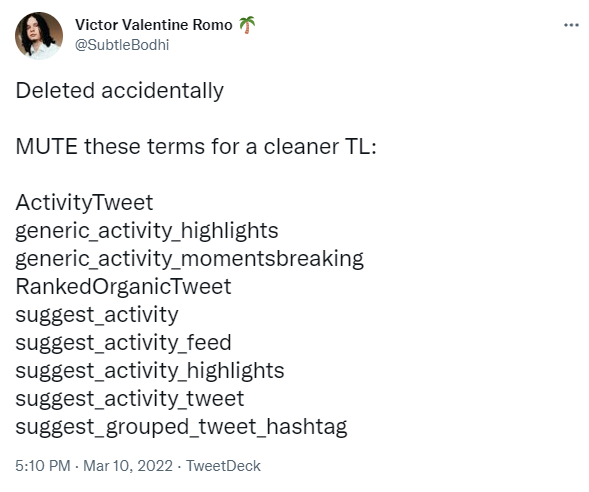Click the term generic_activity_highlights
The width and height of the screenshot is (589, 492).
[x=147, y=231]
